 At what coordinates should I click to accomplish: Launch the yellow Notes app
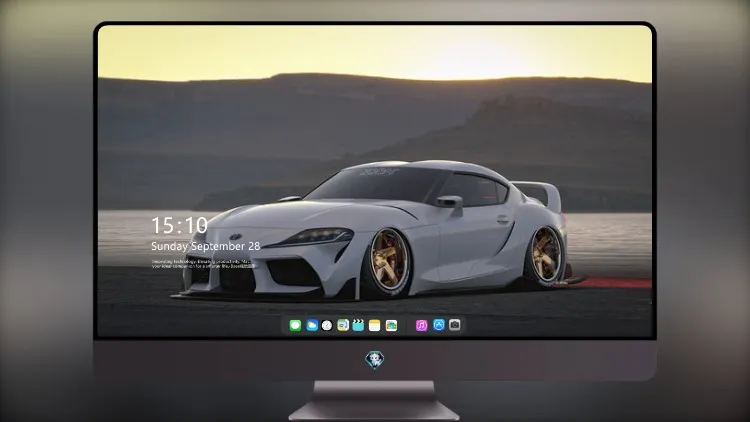point(375,325)
